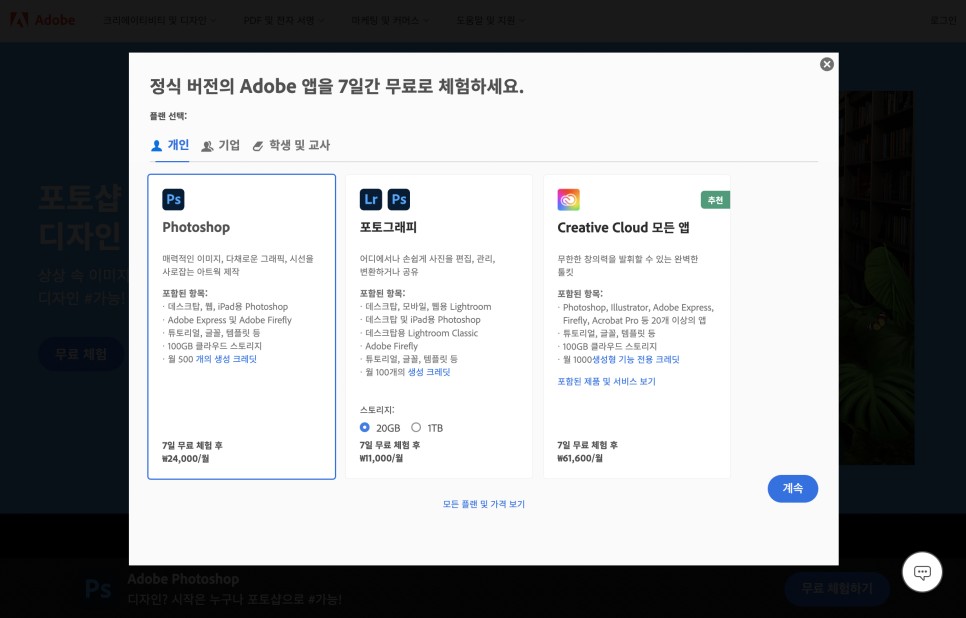The height and width of the screenshot is (618, 966).
Task: Switch to the 학생 및 교사 tab
Action: tap(291, 145)
